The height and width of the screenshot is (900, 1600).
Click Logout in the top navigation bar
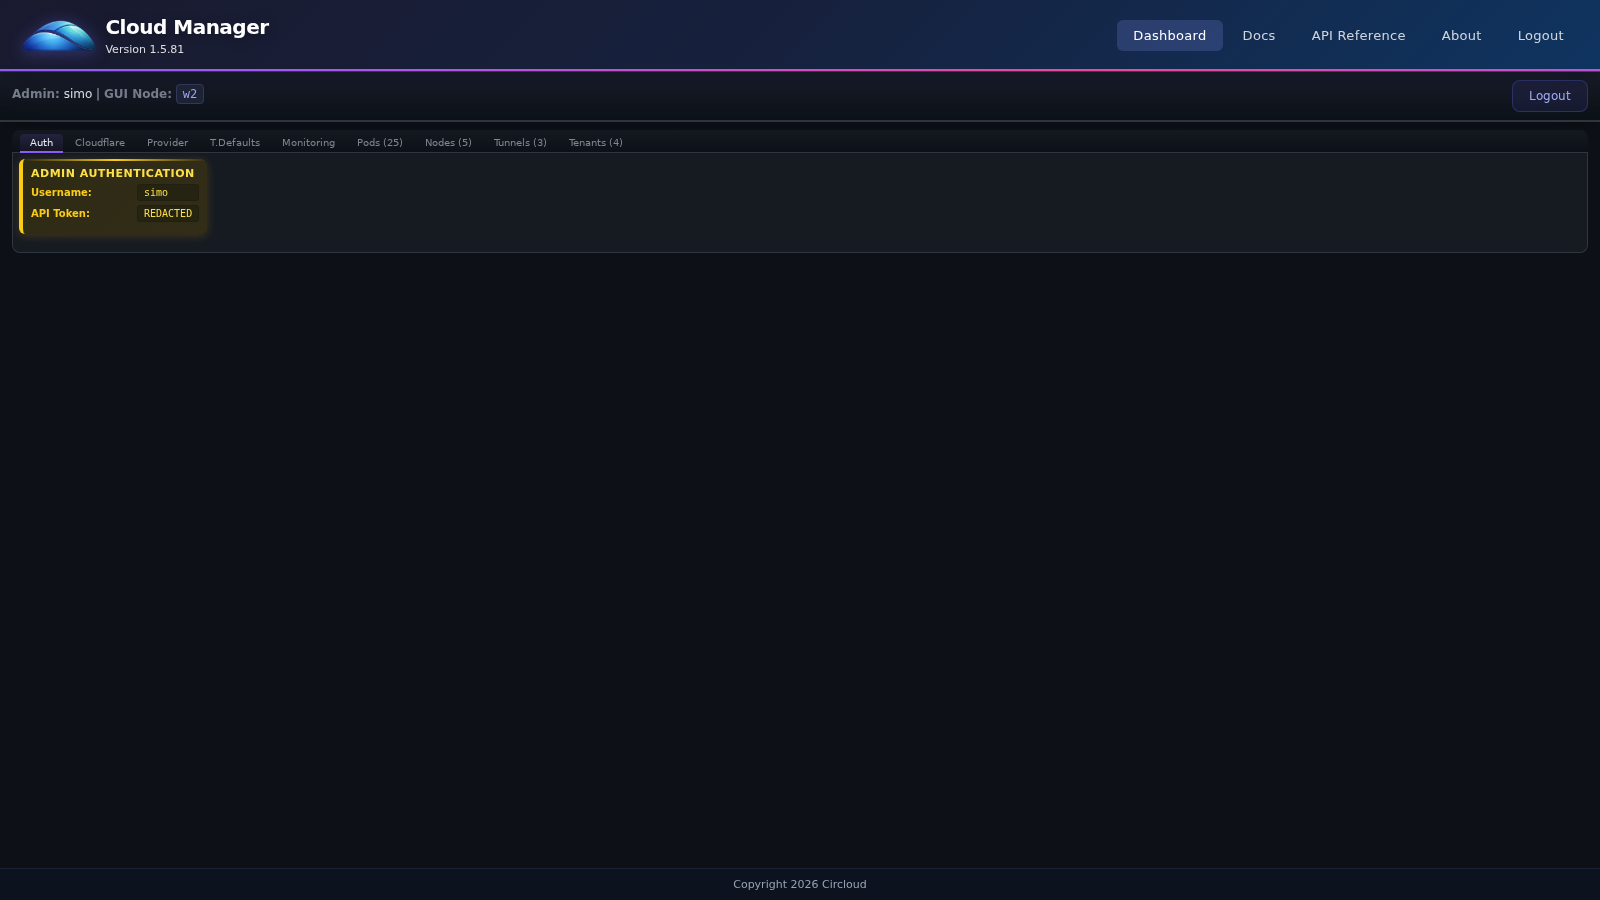[x=1540, y=35]
